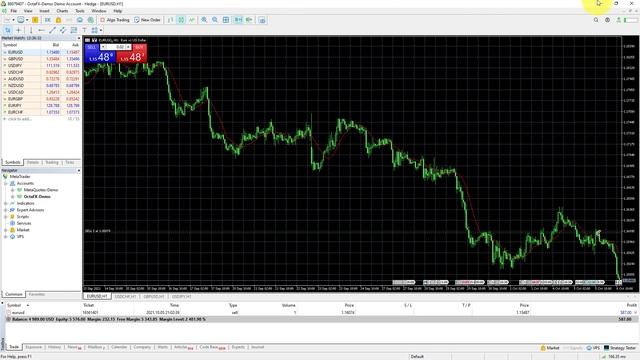Switch to line chart display icon
This screenshot has width=640, height=360.
click(x=192, y=20)
